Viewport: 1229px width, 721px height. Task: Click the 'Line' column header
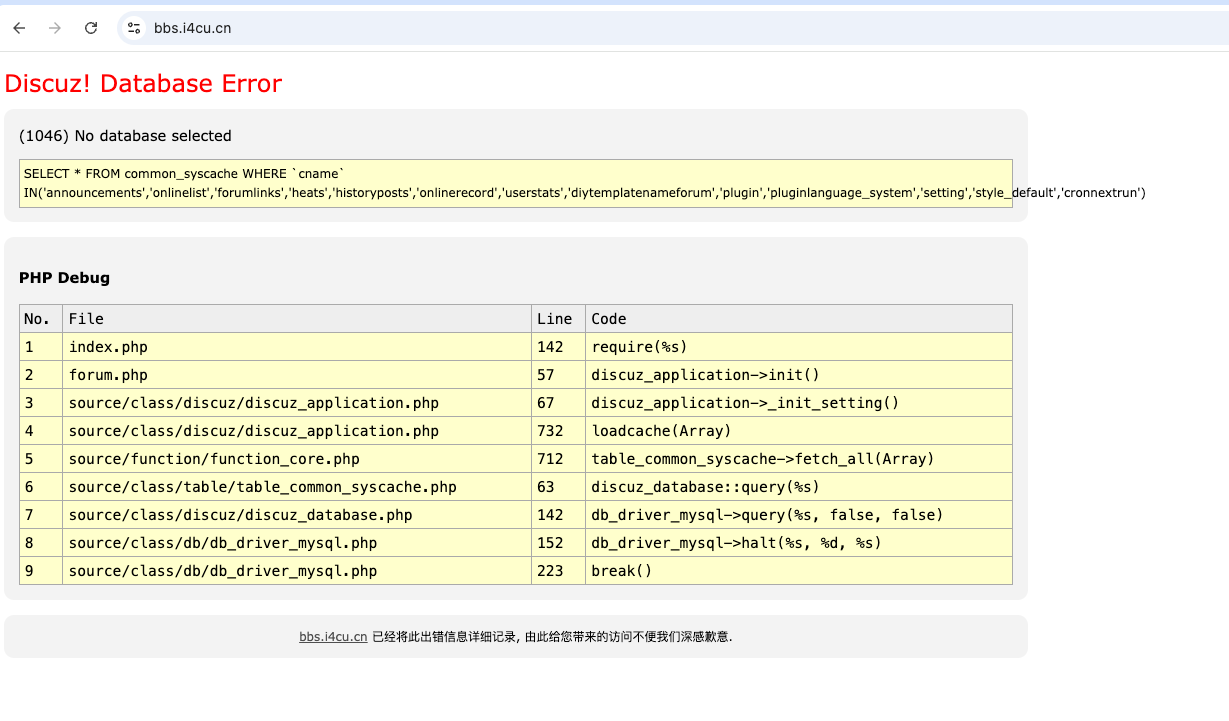click(558, 319)
